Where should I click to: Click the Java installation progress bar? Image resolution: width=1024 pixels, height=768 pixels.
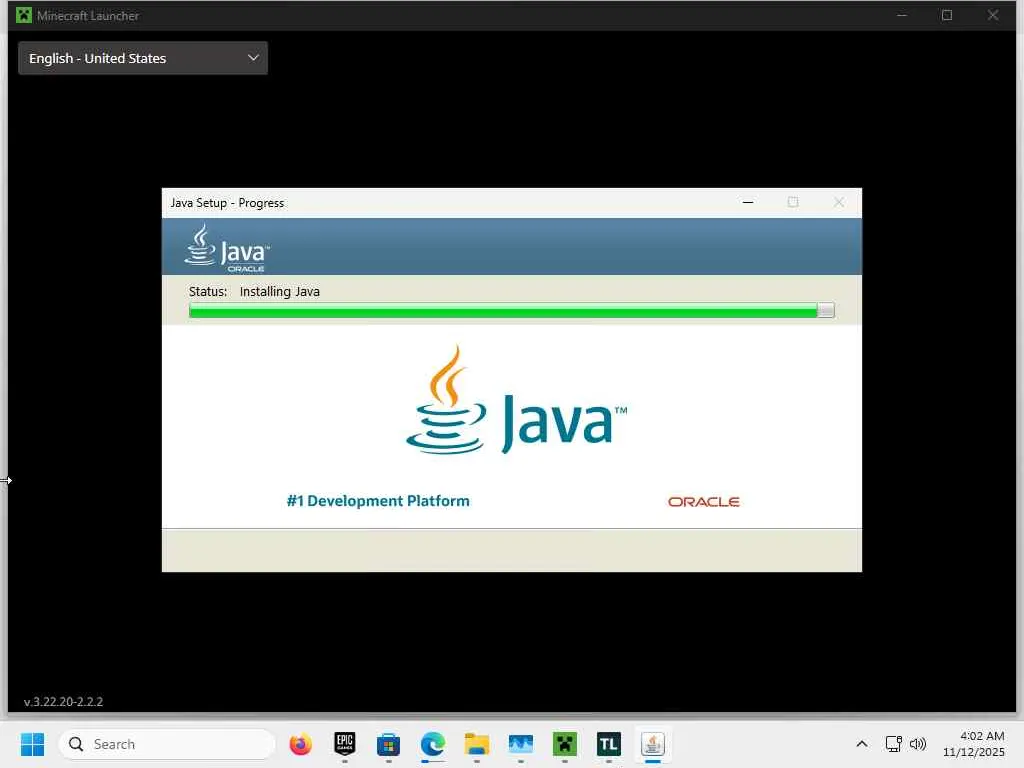pyautogui.click(x=511, y=310)
